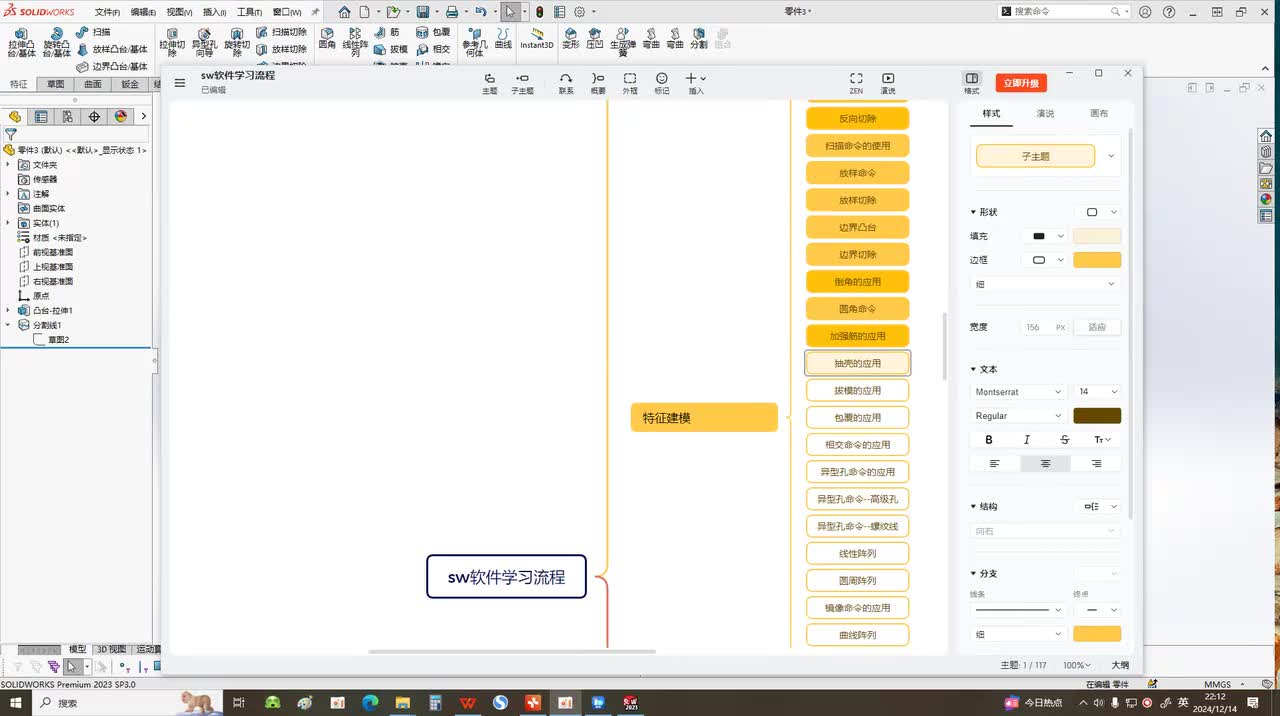1280x716 pixels.
Task: Click SolidWorks save icon
Action: tap(423, 12)
